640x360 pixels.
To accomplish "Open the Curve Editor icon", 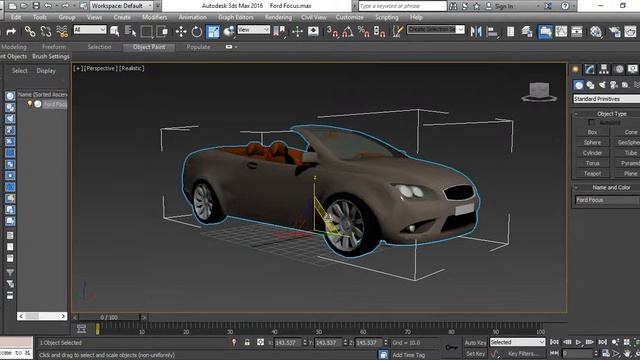I will (561, 31).
